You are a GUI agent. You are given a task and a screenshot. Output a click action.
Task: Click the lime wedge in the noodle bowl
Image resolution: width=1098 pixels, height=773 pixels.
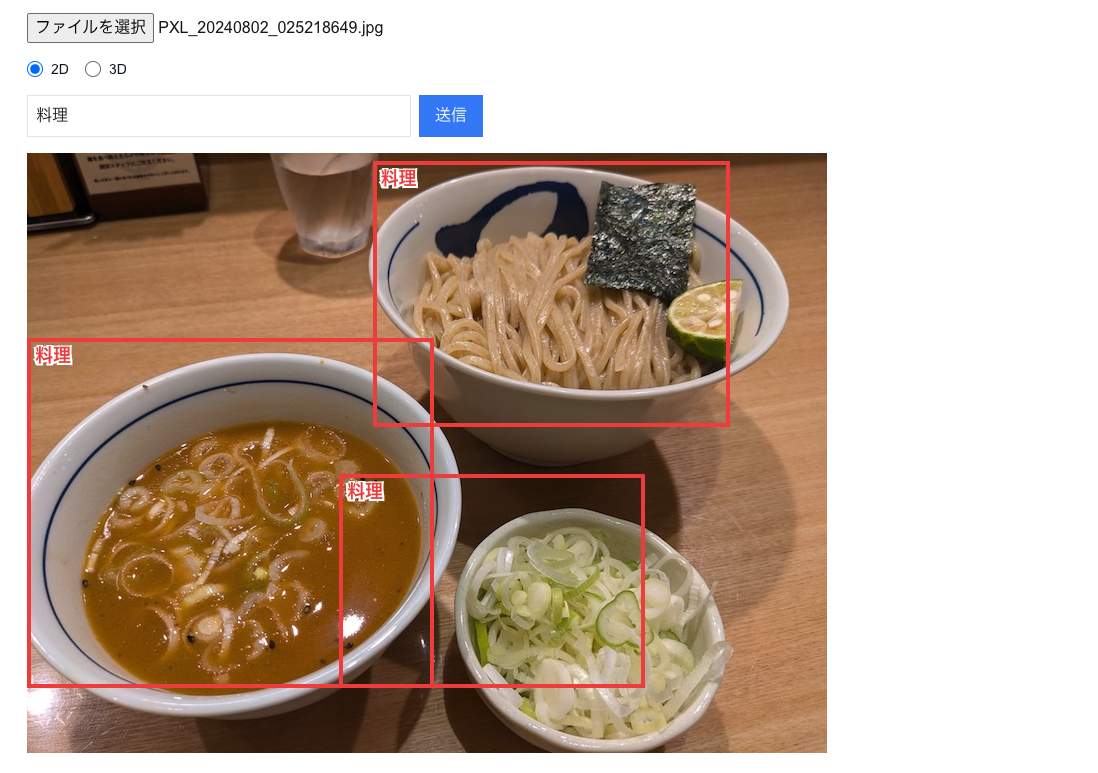[x=704, y=319]
